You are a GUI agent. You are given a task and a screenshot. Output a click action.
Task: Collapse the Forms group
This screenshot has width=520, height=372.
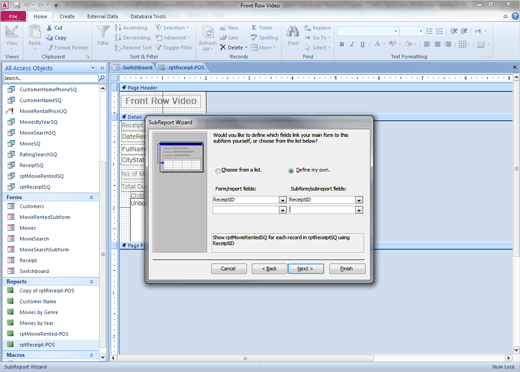tap(91, 197)
